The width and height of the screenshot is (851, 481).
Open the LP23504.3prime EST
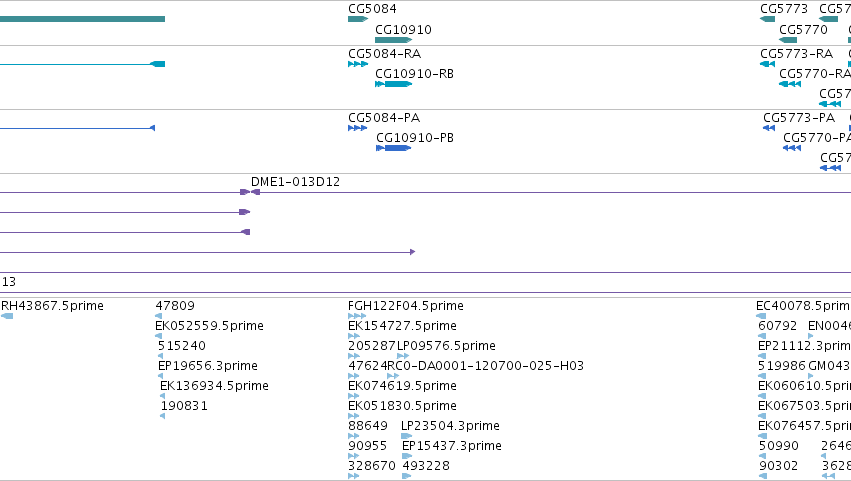tap(450, 426)
